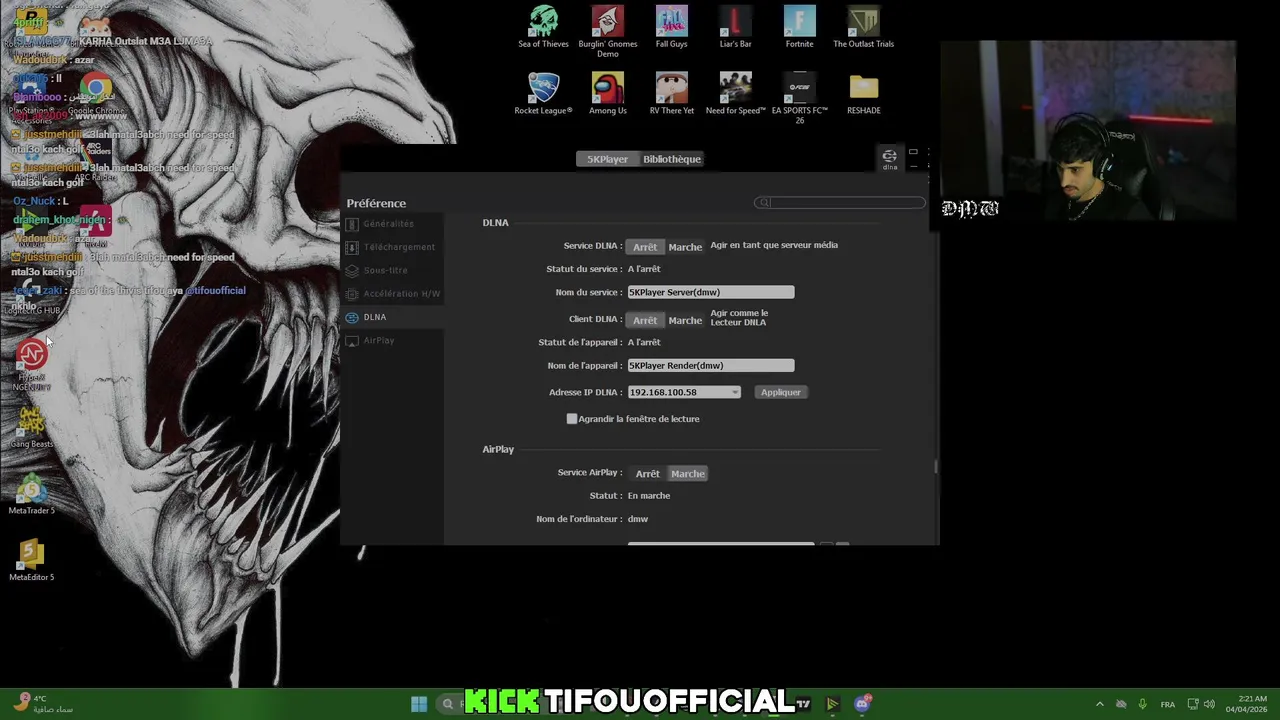Open Gang Beasts desktop shortcut

pos(32,427)
